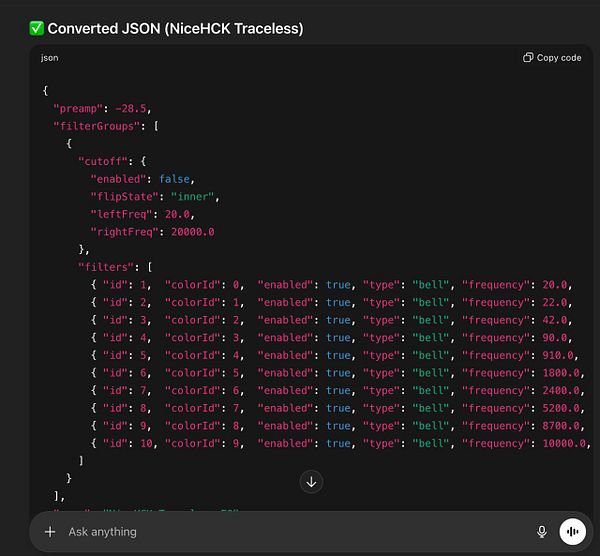Click the filter row with id 1
Image resolution: width=600 pixels, height=556 pixels.
(331, 285)
